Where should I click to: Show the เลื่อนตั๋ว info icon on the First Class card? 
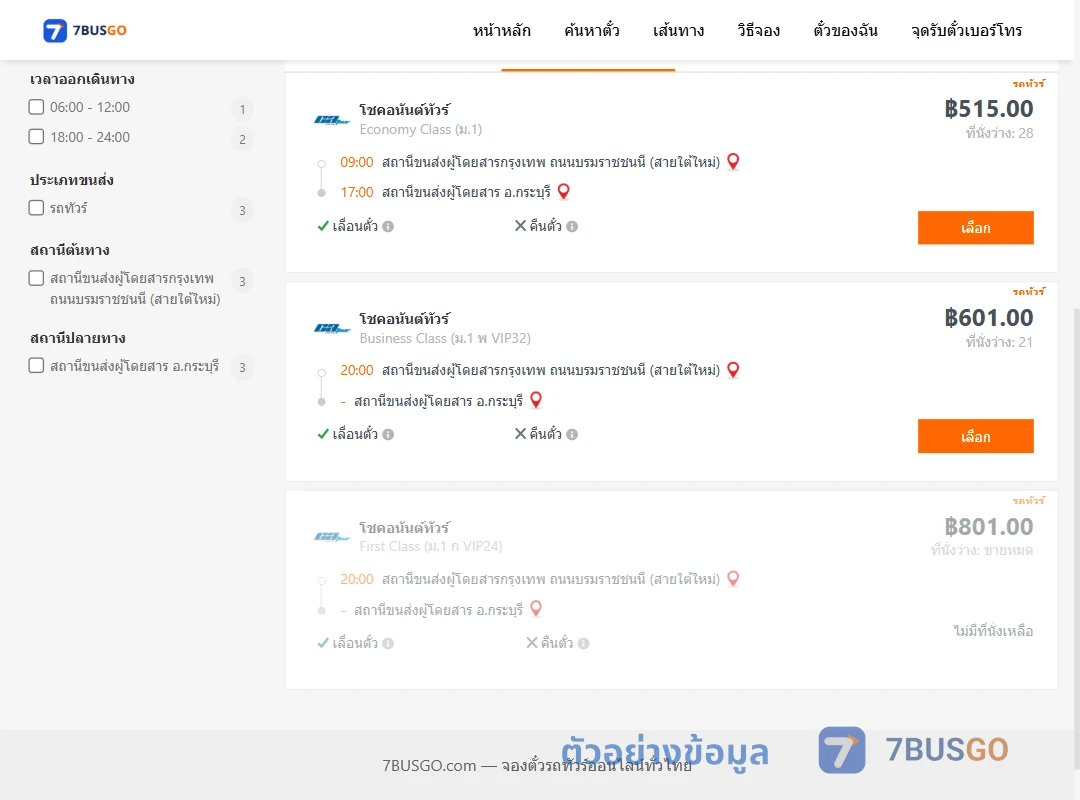pos(388,643)
